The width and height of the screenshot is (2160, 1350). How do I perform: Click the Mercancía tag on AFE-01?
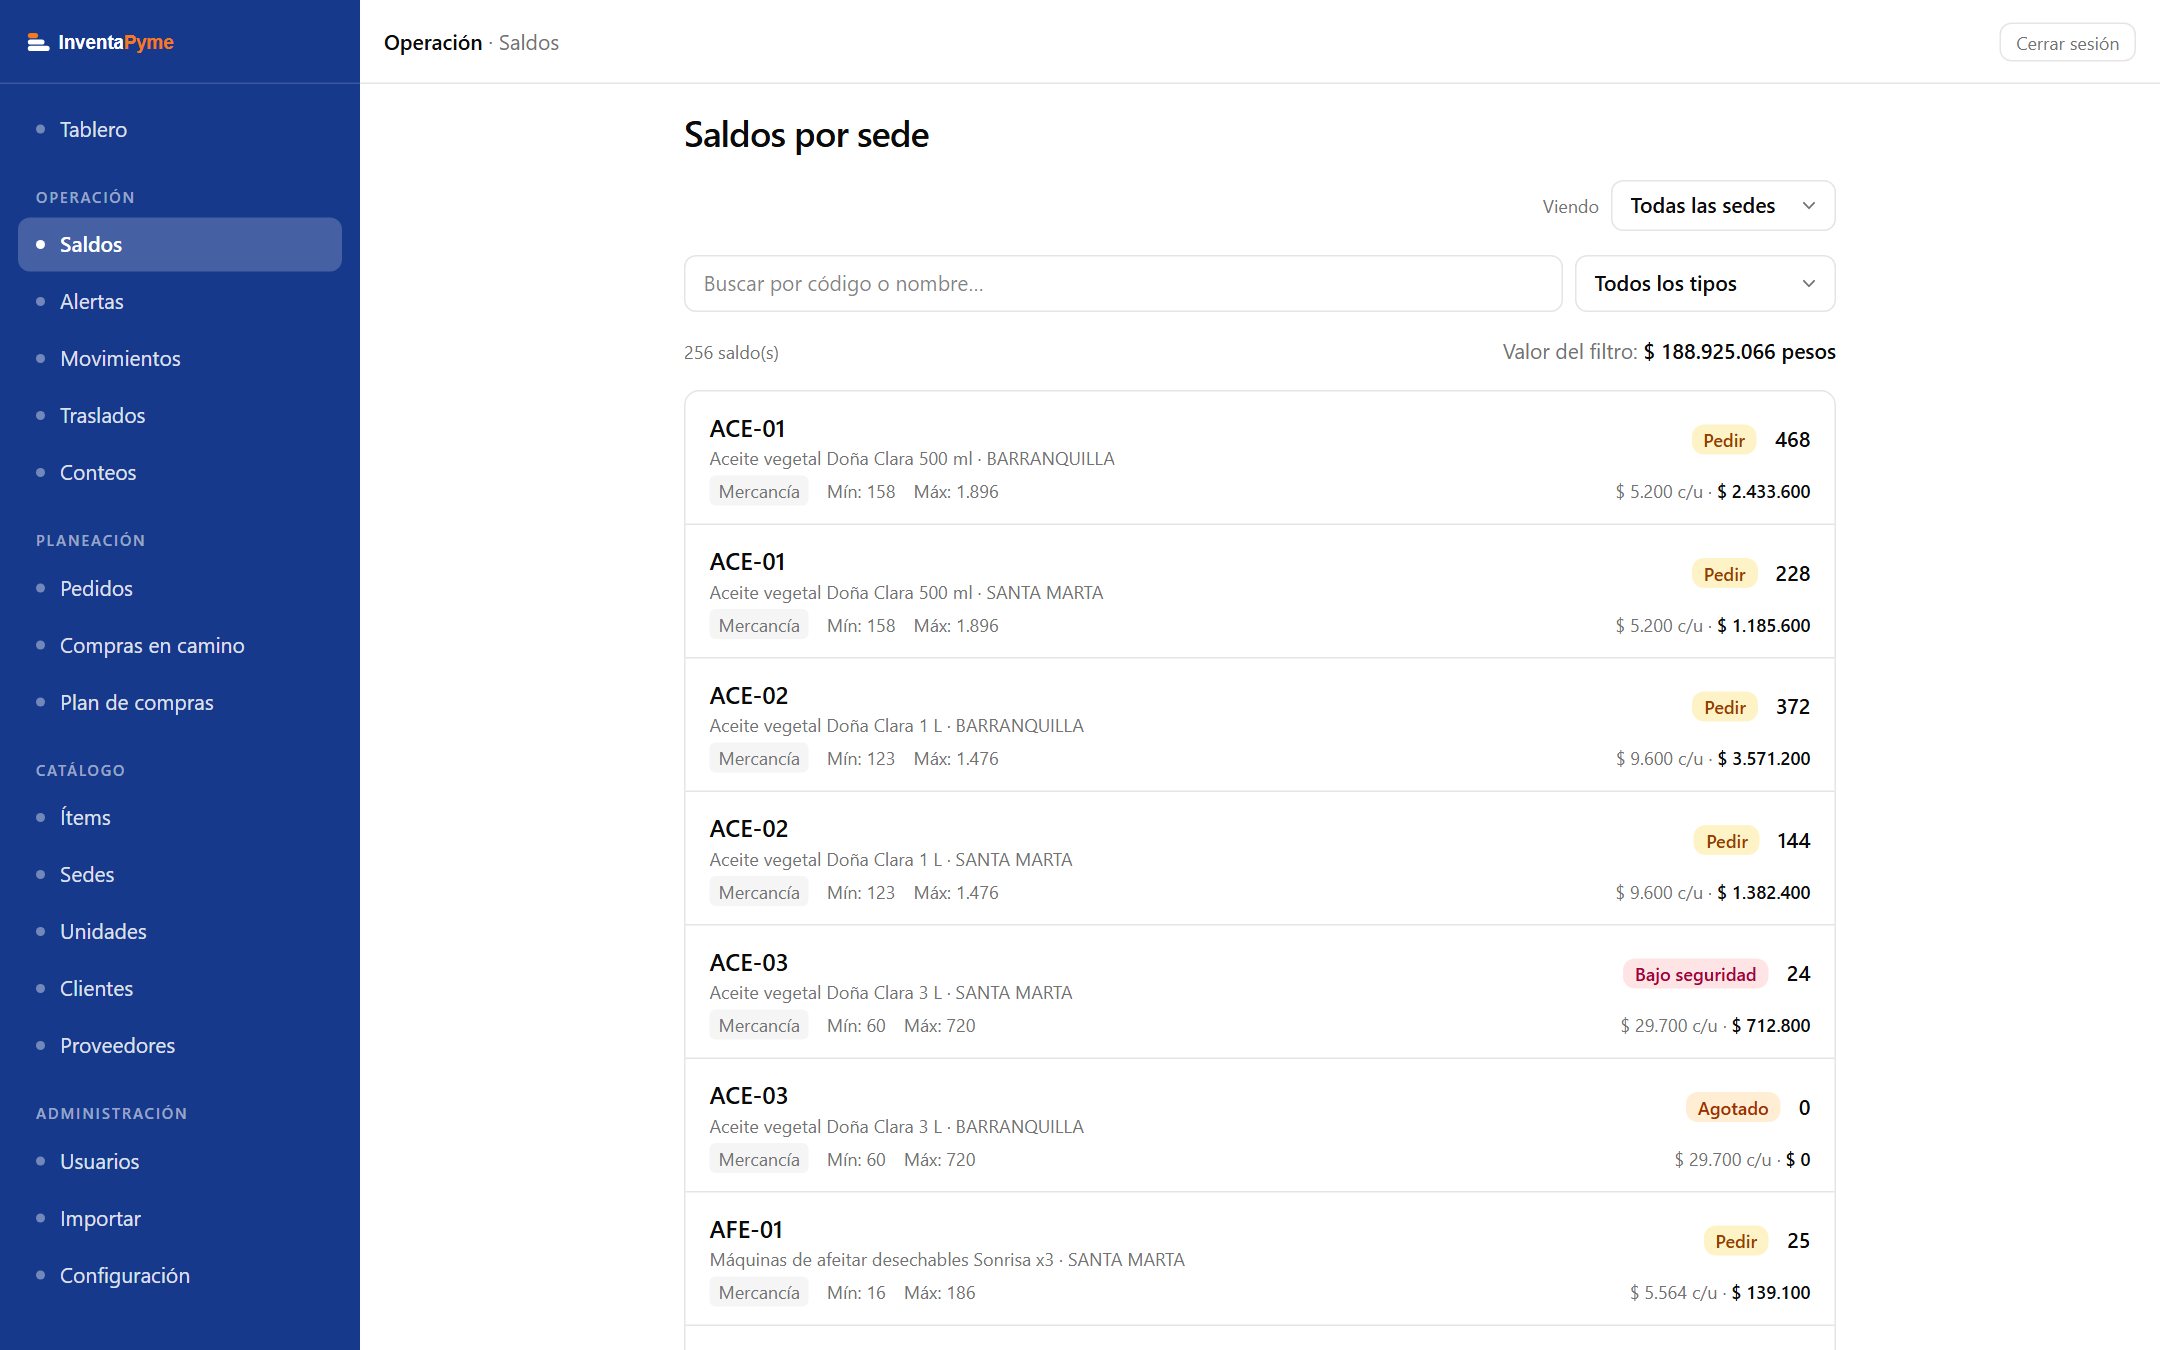tap(759, 1293)
